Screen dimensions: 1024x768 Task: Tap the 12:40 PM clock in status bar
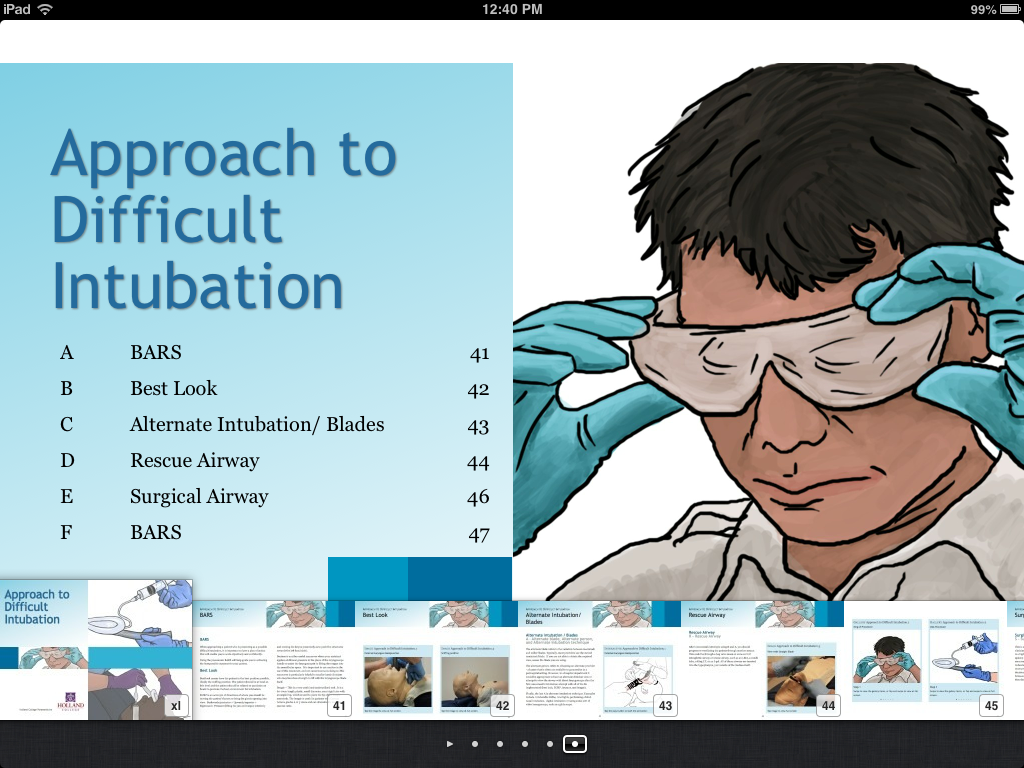[512, 9]
